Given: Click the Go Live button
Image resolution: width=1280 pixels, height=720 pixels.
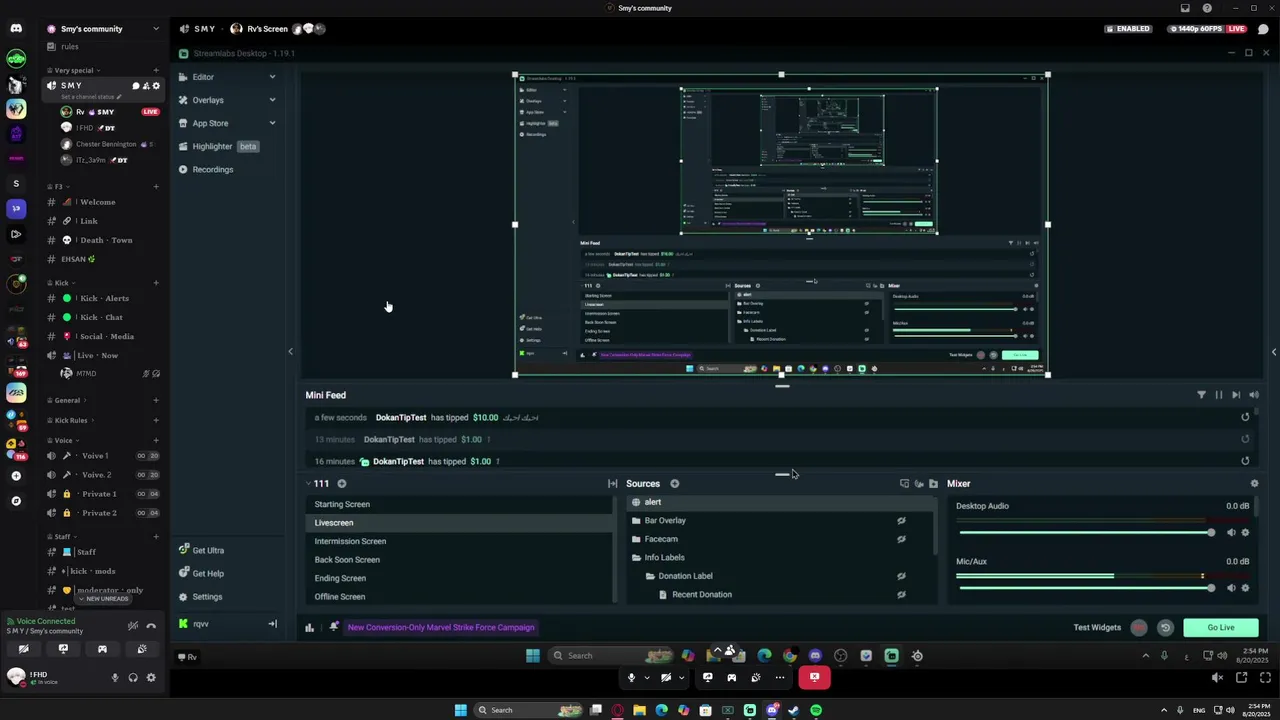Looking at the screenshot, I should (x=1221, y=628).
